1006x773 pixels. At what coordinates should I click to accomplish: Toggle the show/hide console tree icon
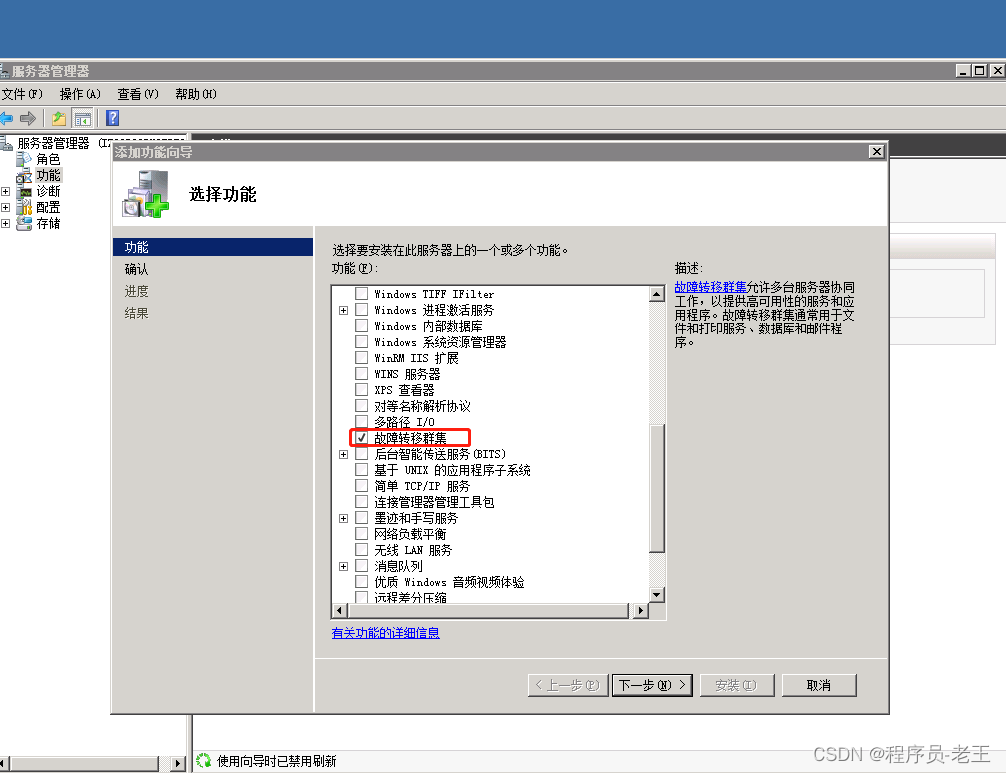tap(82, 118)
